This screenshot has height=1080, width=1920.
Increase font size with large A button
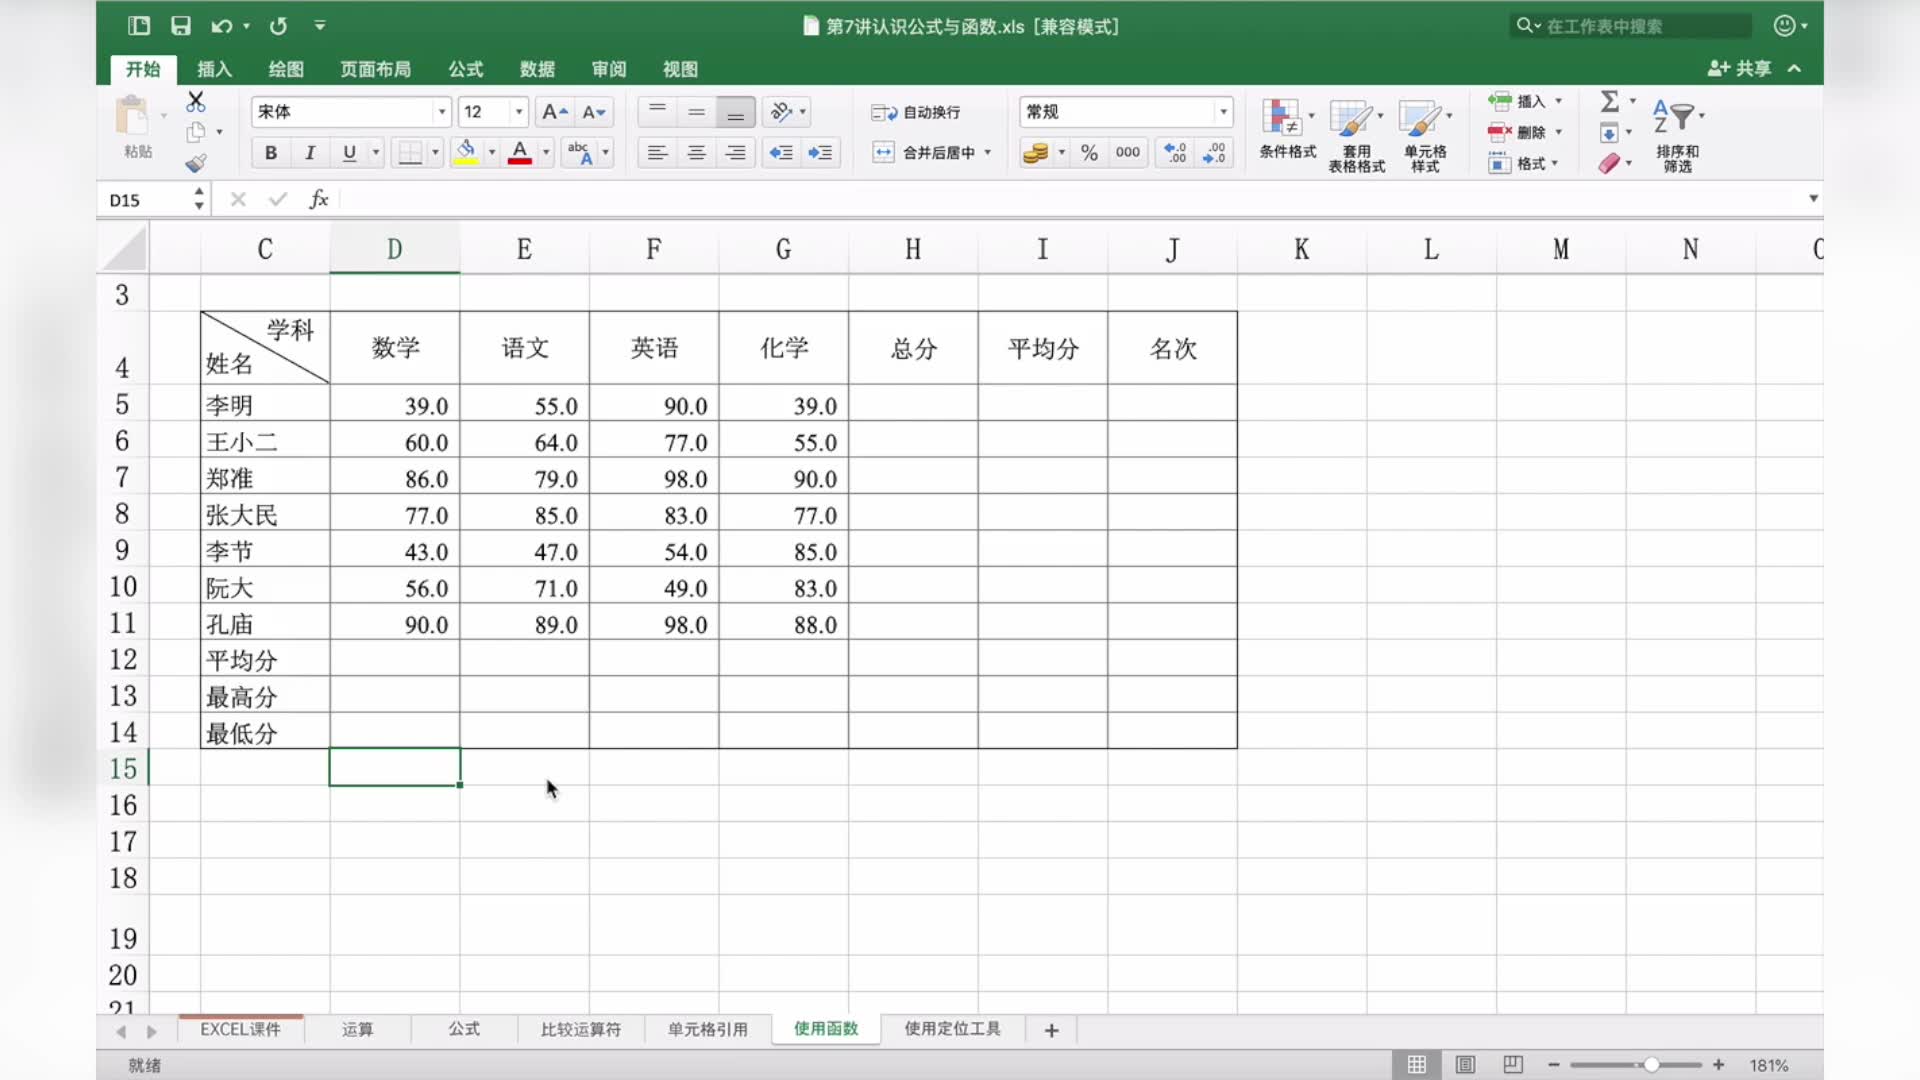point(554,112)
